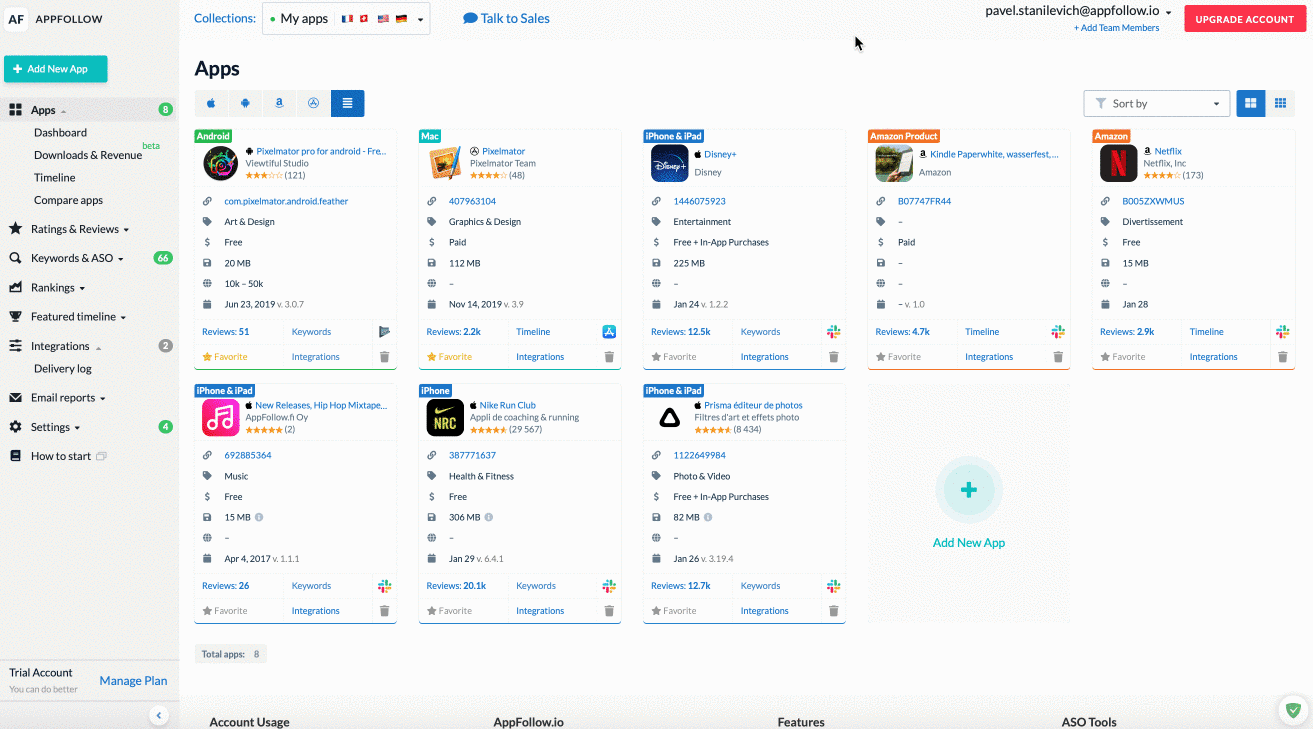Image resolution: width=1313 pixels, height=729 pixels.
Task: Open Compare apps in sidebar
Action: [x=69, y=200]
